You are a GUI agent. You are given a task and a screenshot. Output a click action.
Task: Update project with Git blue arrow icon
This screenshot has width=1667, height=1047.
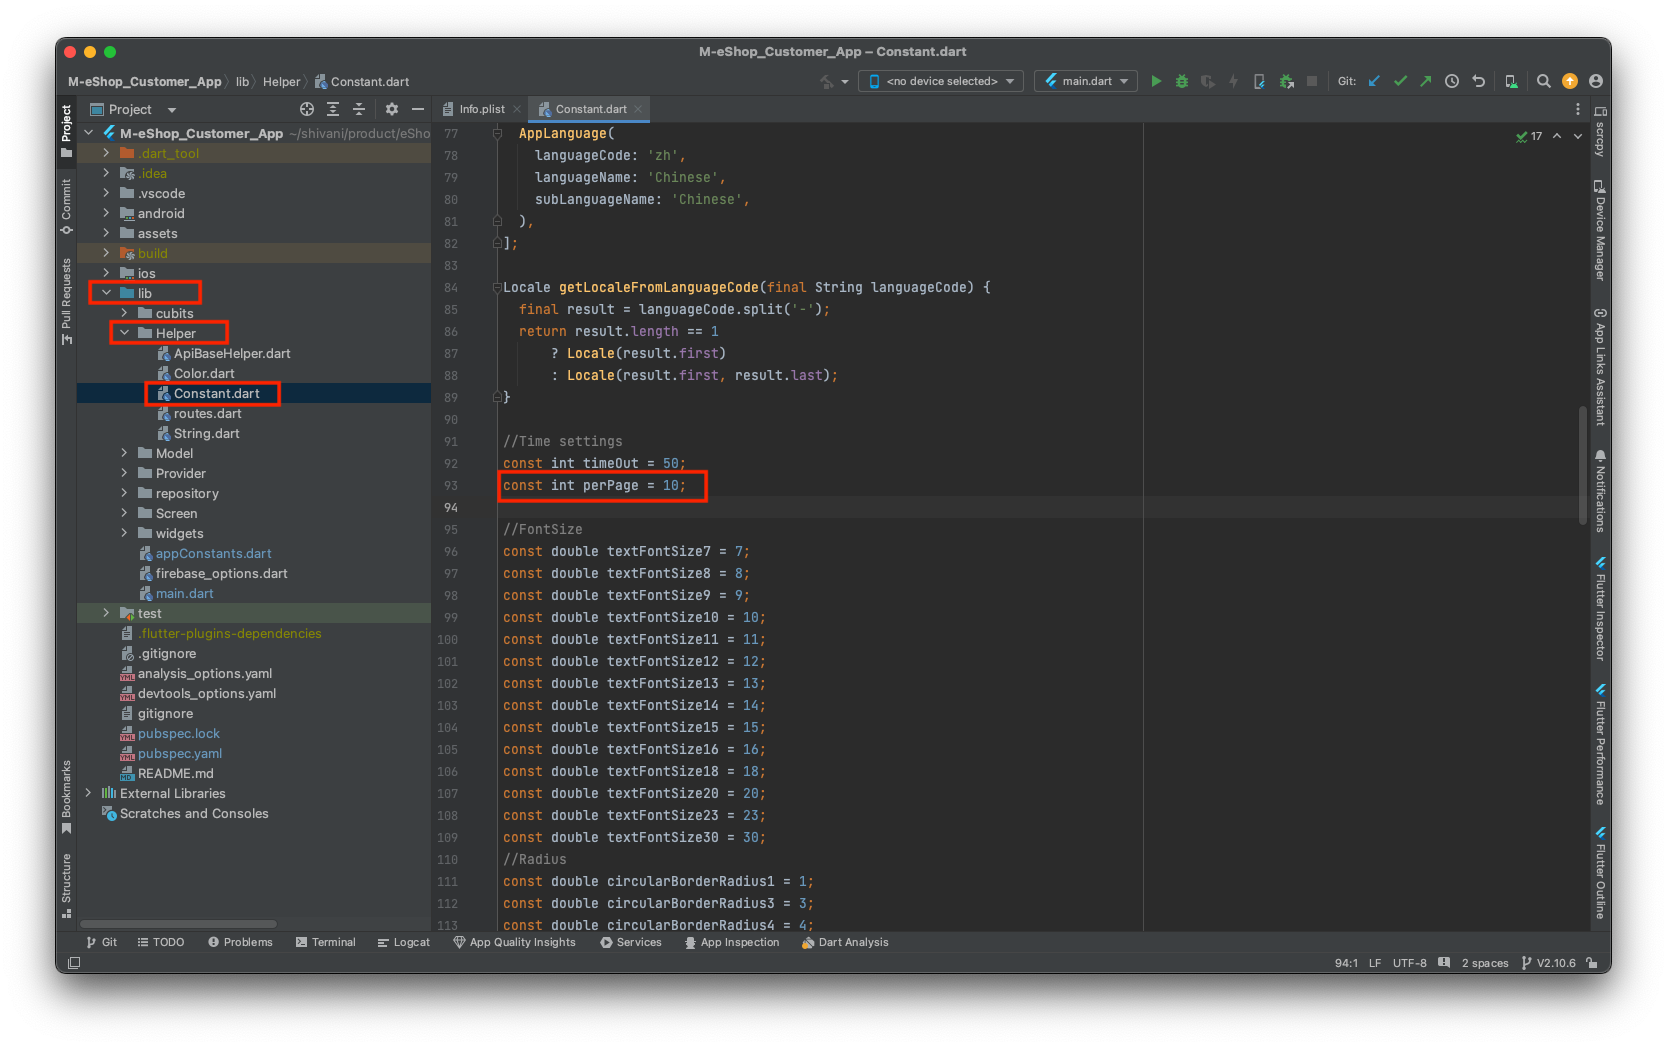click(1374, 81)
